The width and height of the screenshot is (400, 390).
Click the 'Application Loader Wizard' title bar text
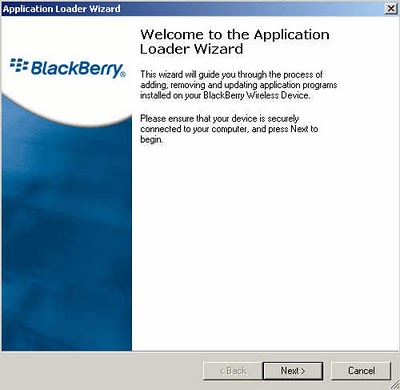click(62, 9)
